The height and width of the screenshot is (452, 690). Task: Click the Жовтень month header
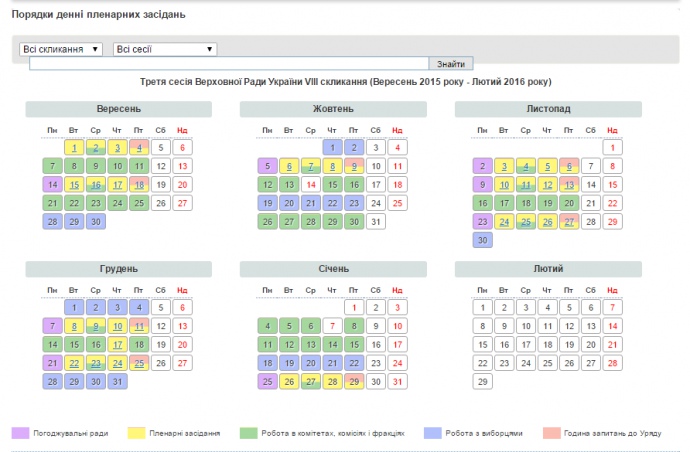tap(333, 108)
